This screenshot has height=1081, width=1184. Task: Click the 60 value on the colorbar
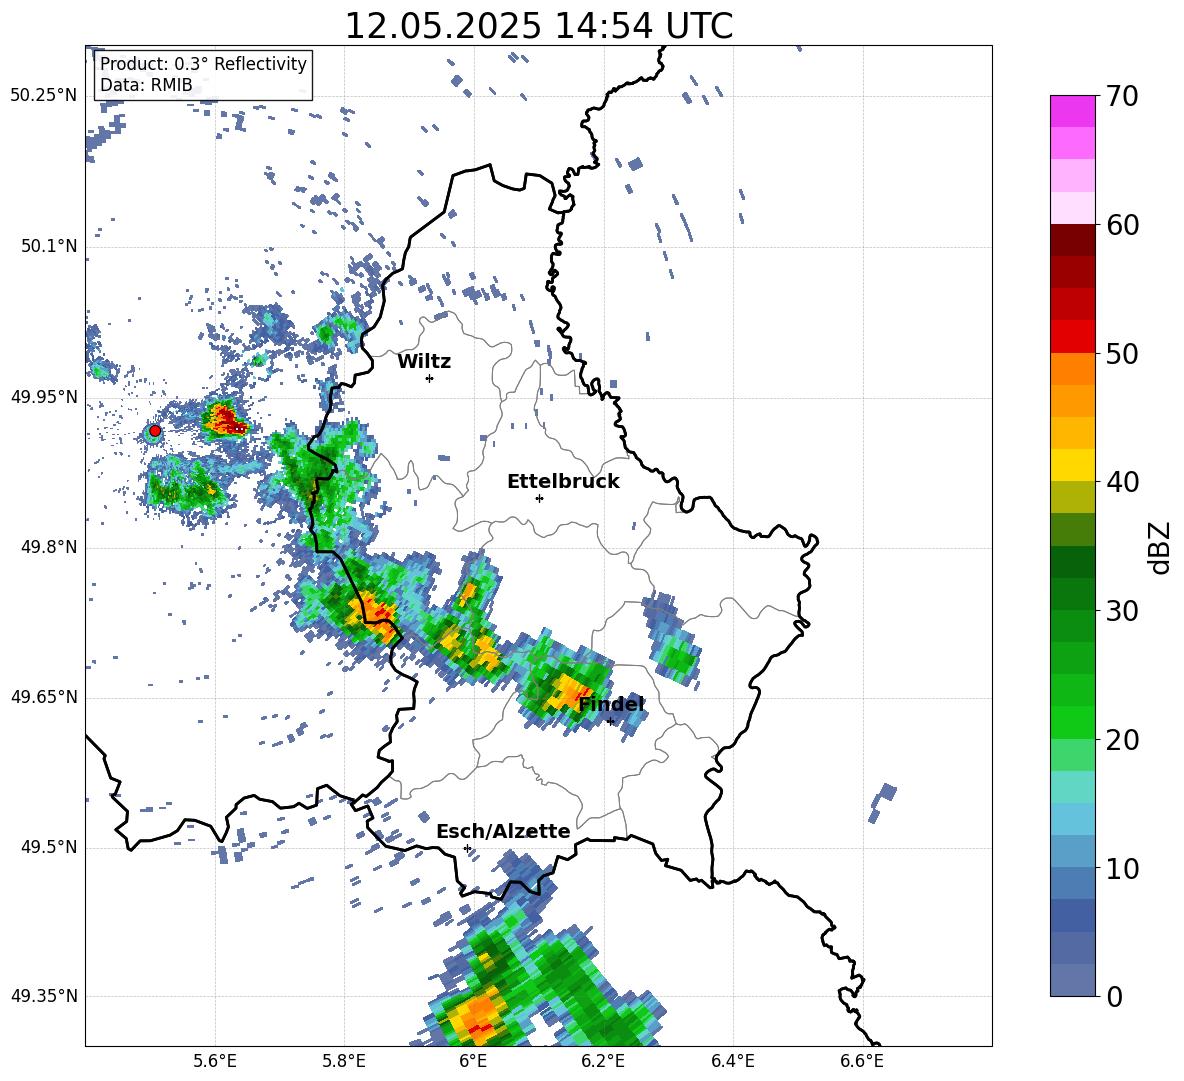[x=1122, y=225]
